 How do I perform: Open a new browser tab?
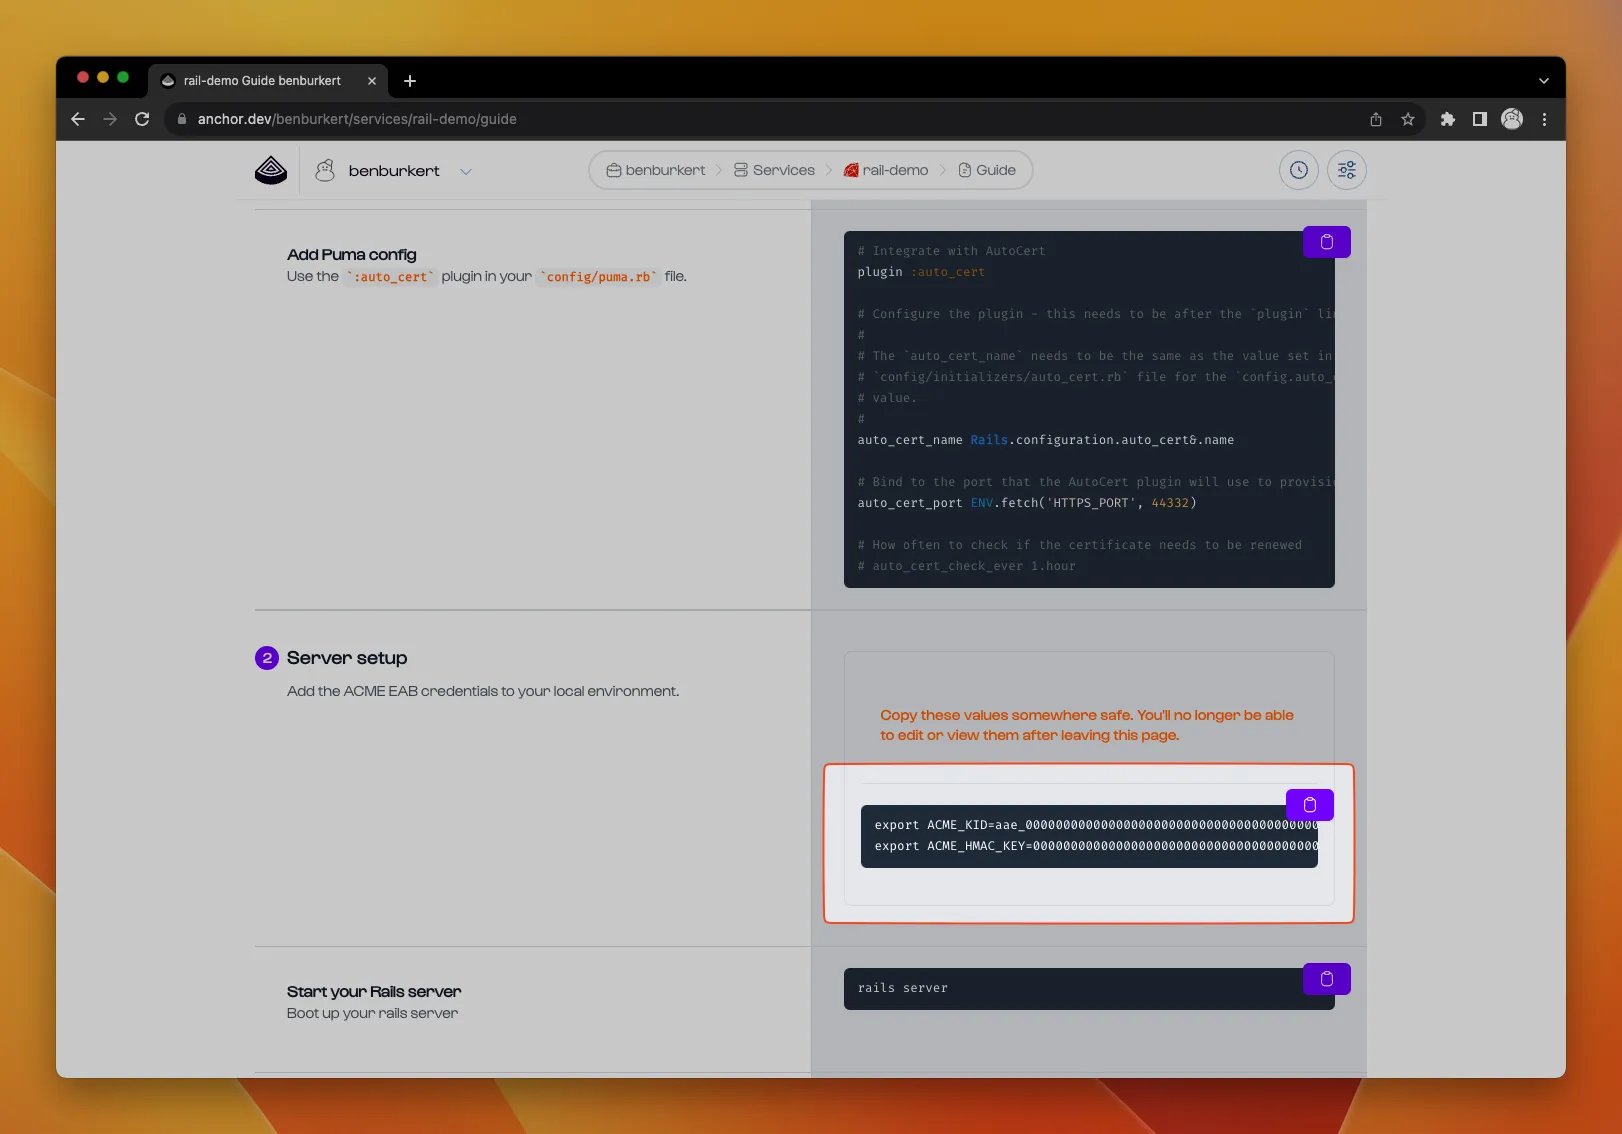[x=410, y=81]
